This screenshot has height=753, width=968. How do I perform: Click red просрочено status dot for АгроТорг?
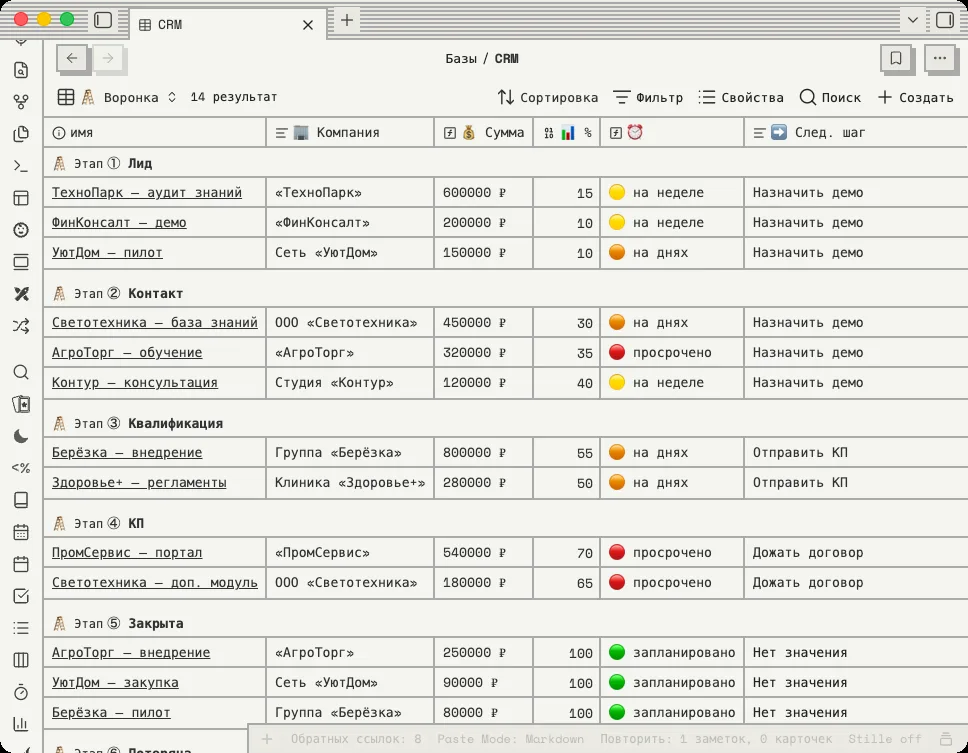(x=617, y=352)
